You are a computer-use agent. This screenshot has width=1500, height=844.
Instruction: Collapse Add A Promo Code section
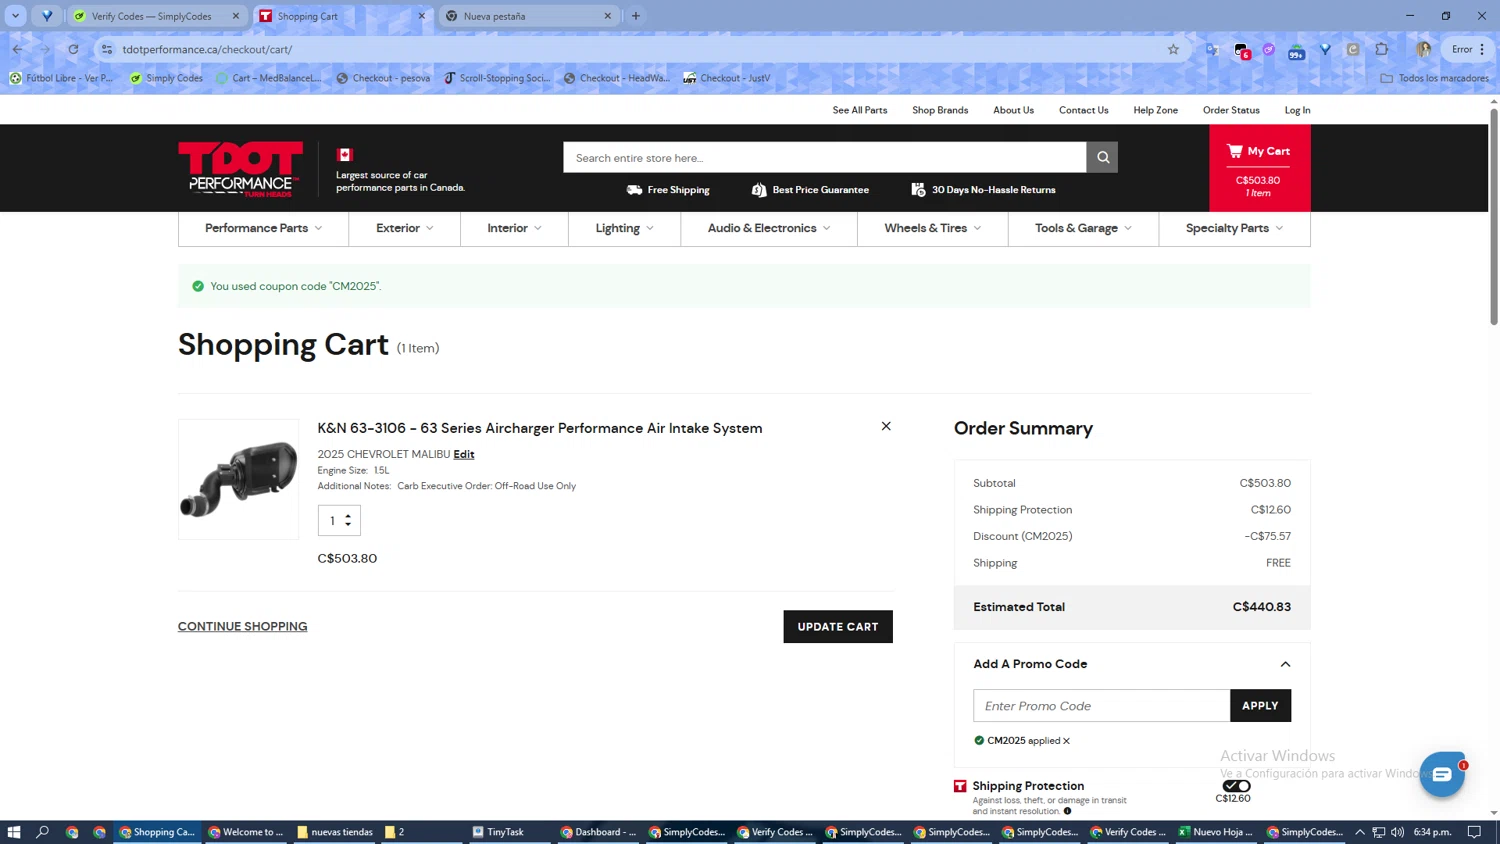[x=1285, y=664]
